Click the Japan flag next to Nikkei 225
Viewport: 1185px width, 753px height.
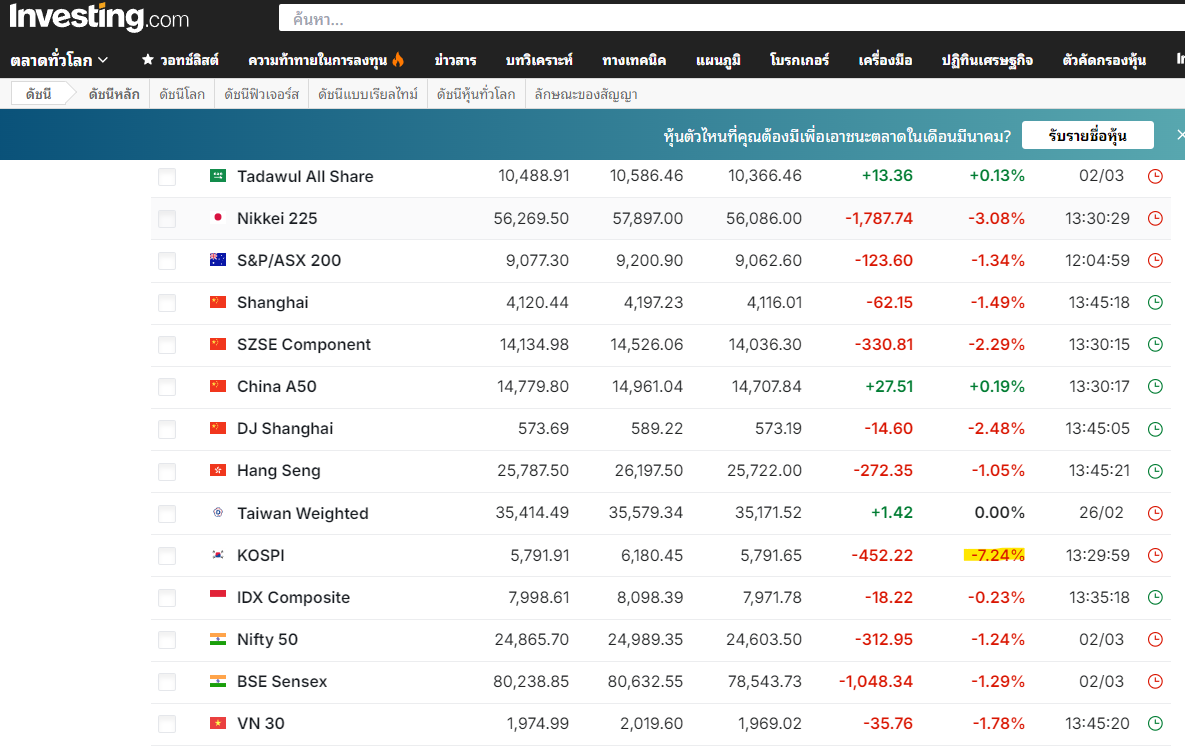click(x=218, y=218)
